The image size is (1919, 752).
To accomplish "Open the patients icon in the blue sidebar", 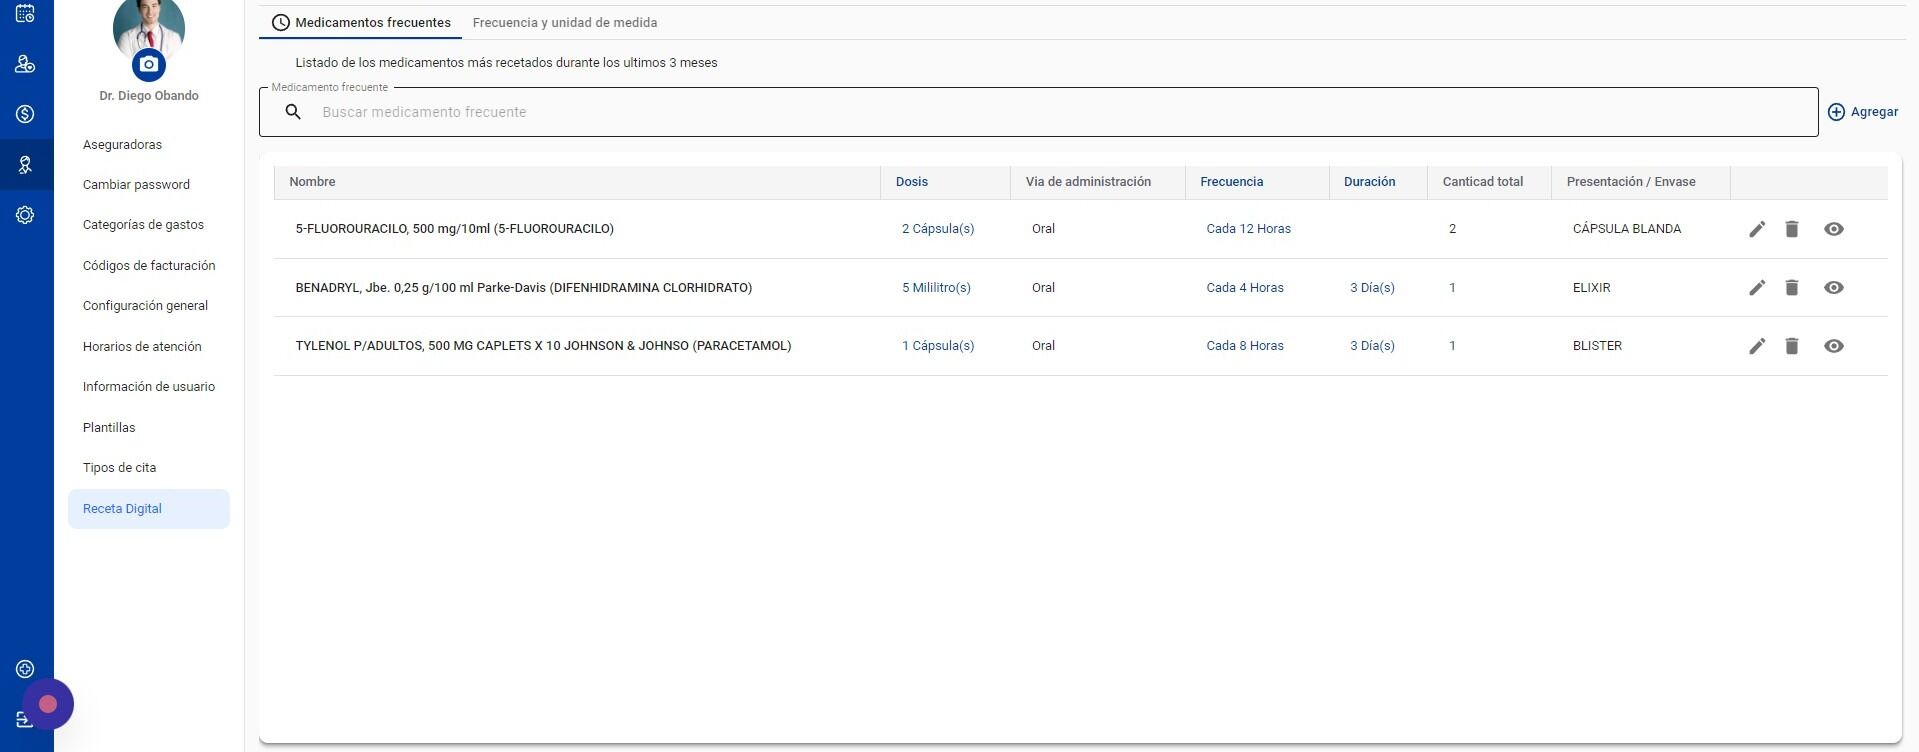I will point(25,64).
